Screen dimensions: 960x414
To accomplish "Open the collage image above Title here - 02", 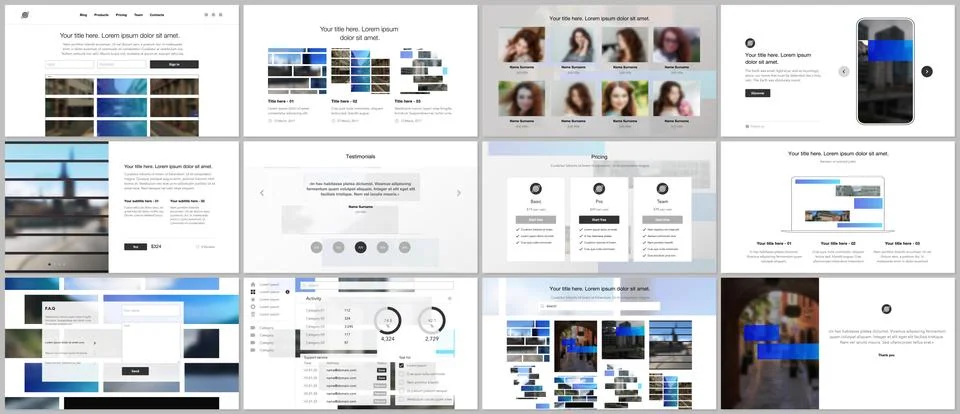I will (x=361, y=71).
